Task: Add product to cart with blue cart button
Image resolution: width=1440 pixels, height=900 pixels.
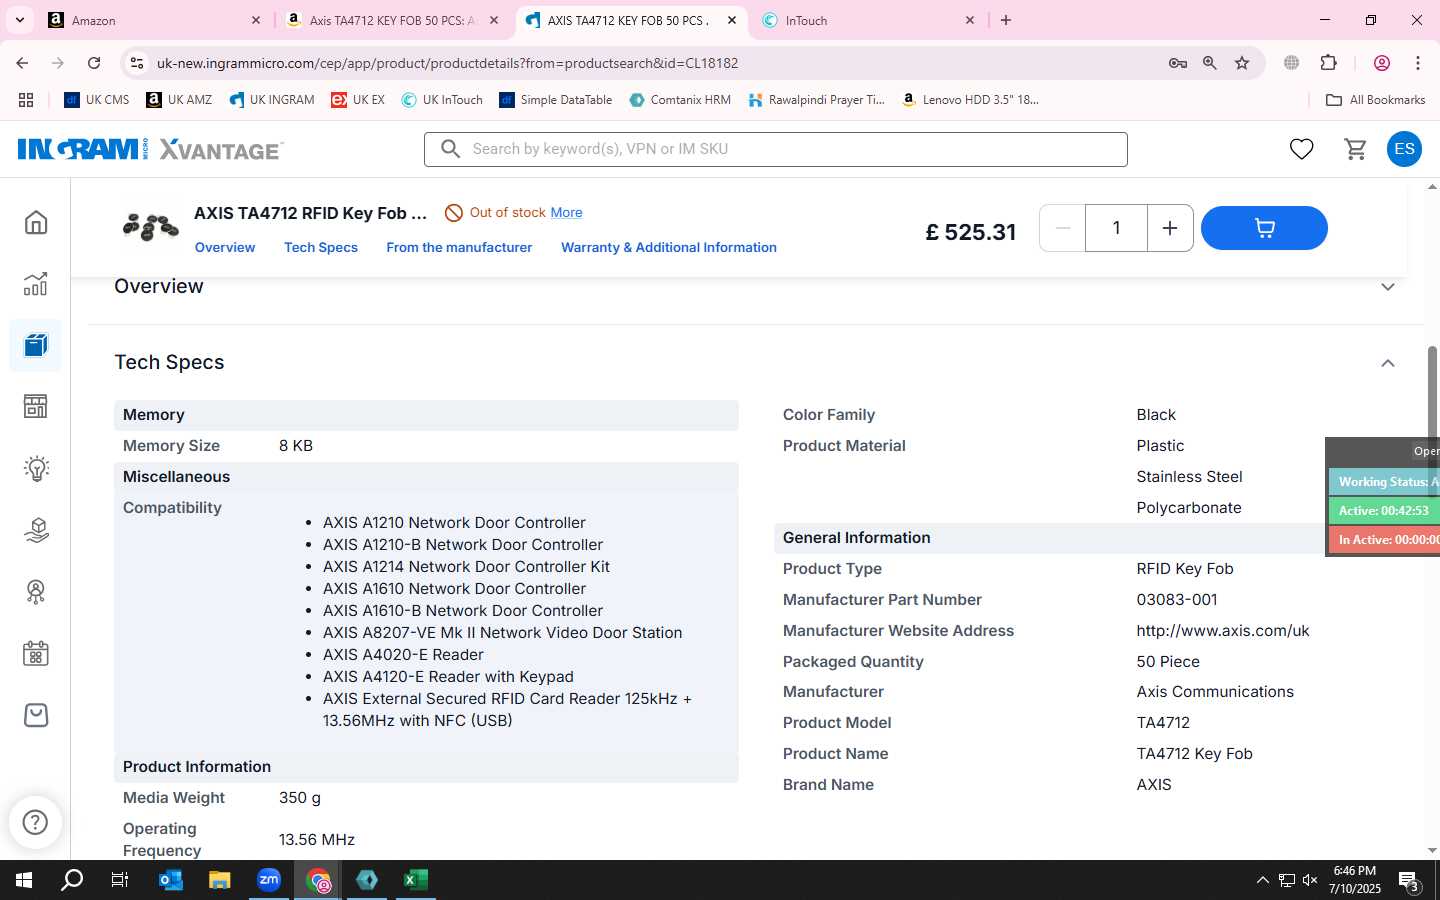Action: [x=1264, y=228]
